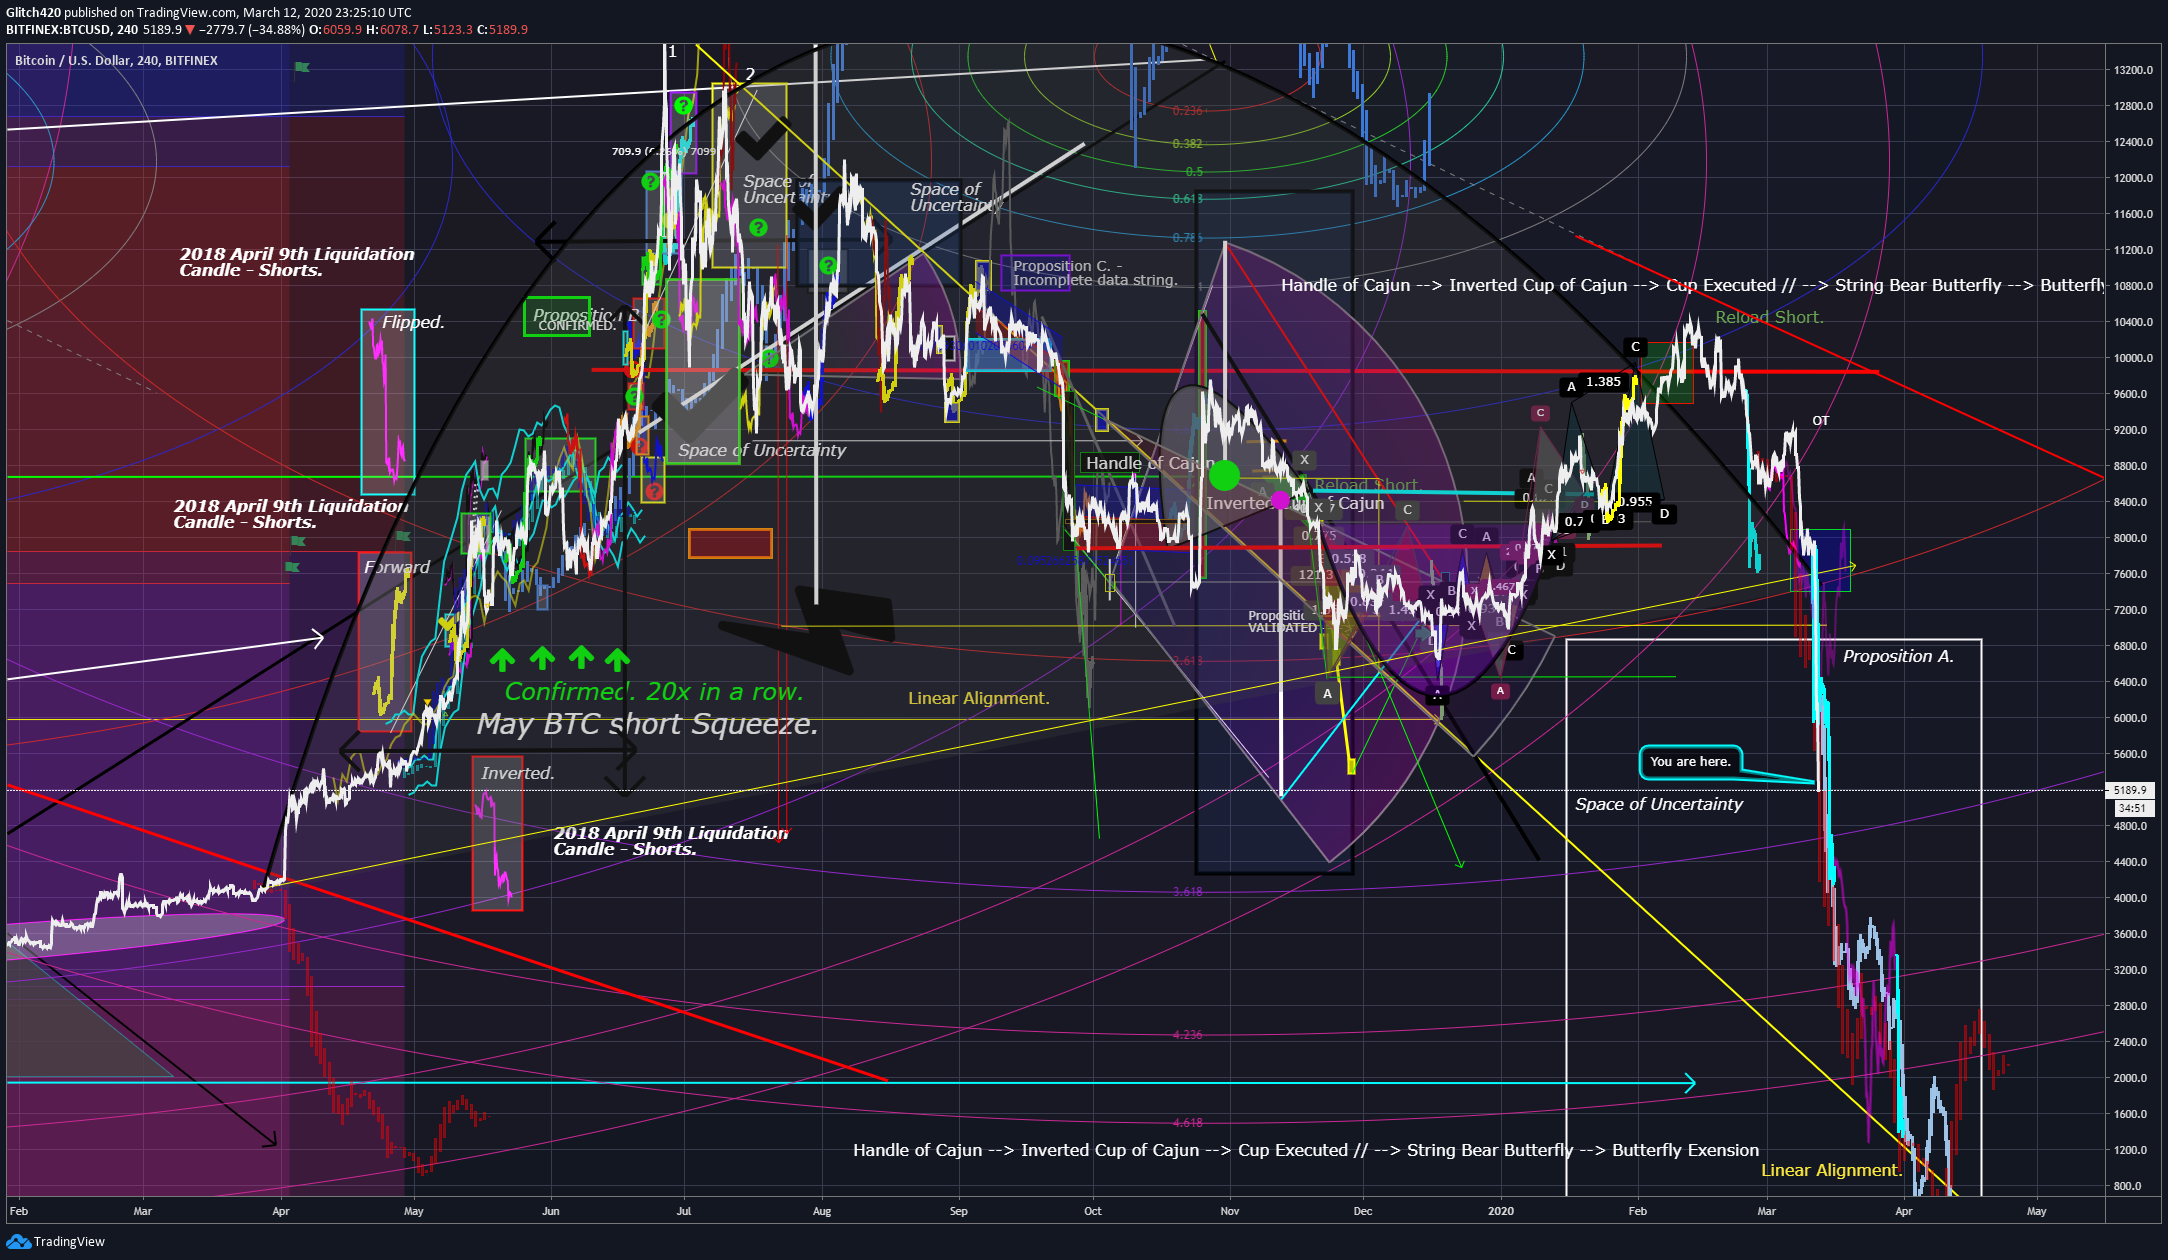This screenshot has width=2168, height=1260.
Task: Click the Oct label on the time axis
Action: click(1093, 1211)
